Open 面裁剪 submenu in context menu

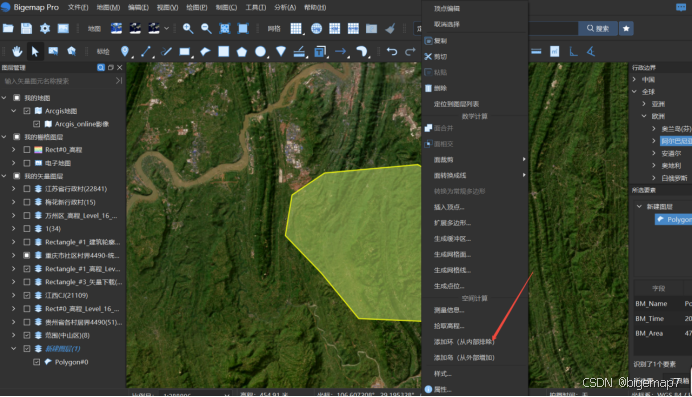[475, 160]
